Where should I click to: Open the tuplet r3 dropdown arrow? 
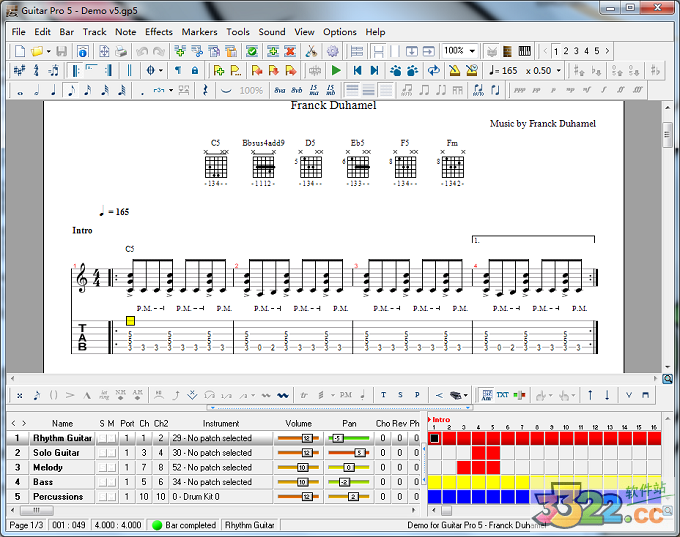171,90
